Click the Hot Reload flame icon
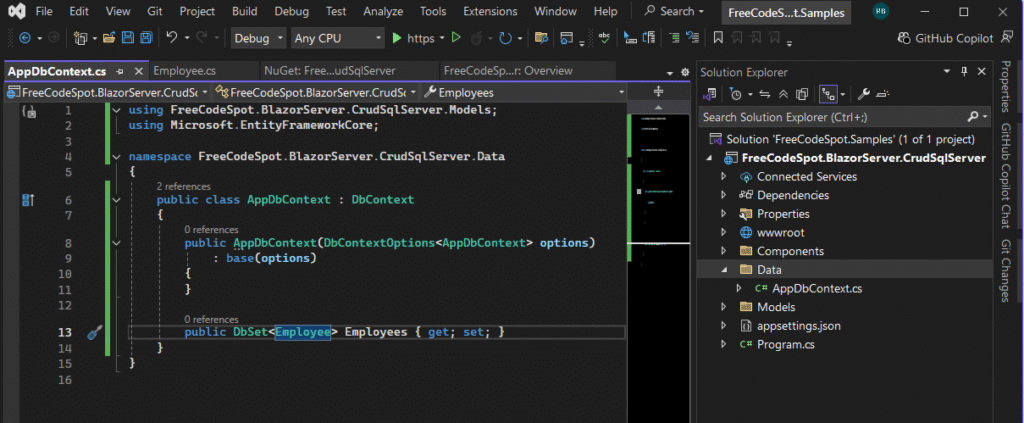Screen dimensions: 1024x423 point(477,39)
